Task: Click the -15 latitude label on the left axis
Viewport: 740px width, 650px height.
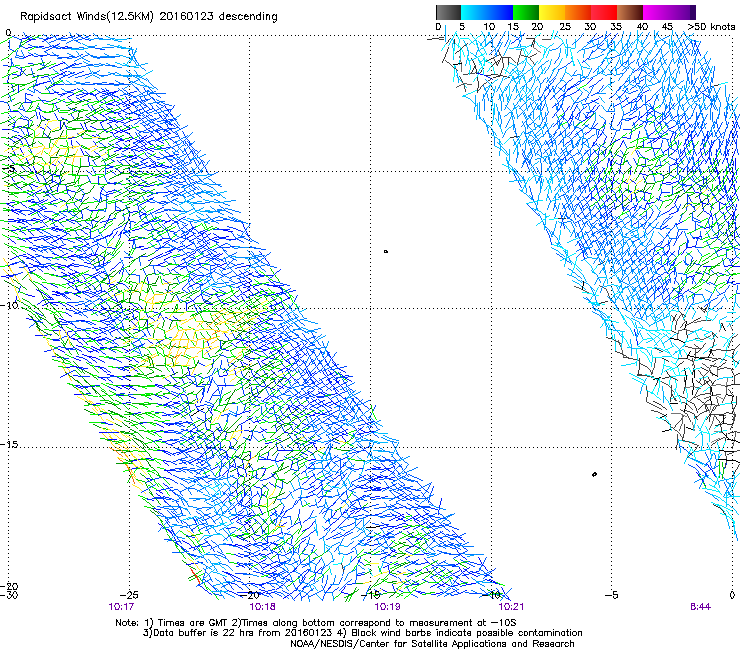Action: point(9,445)
